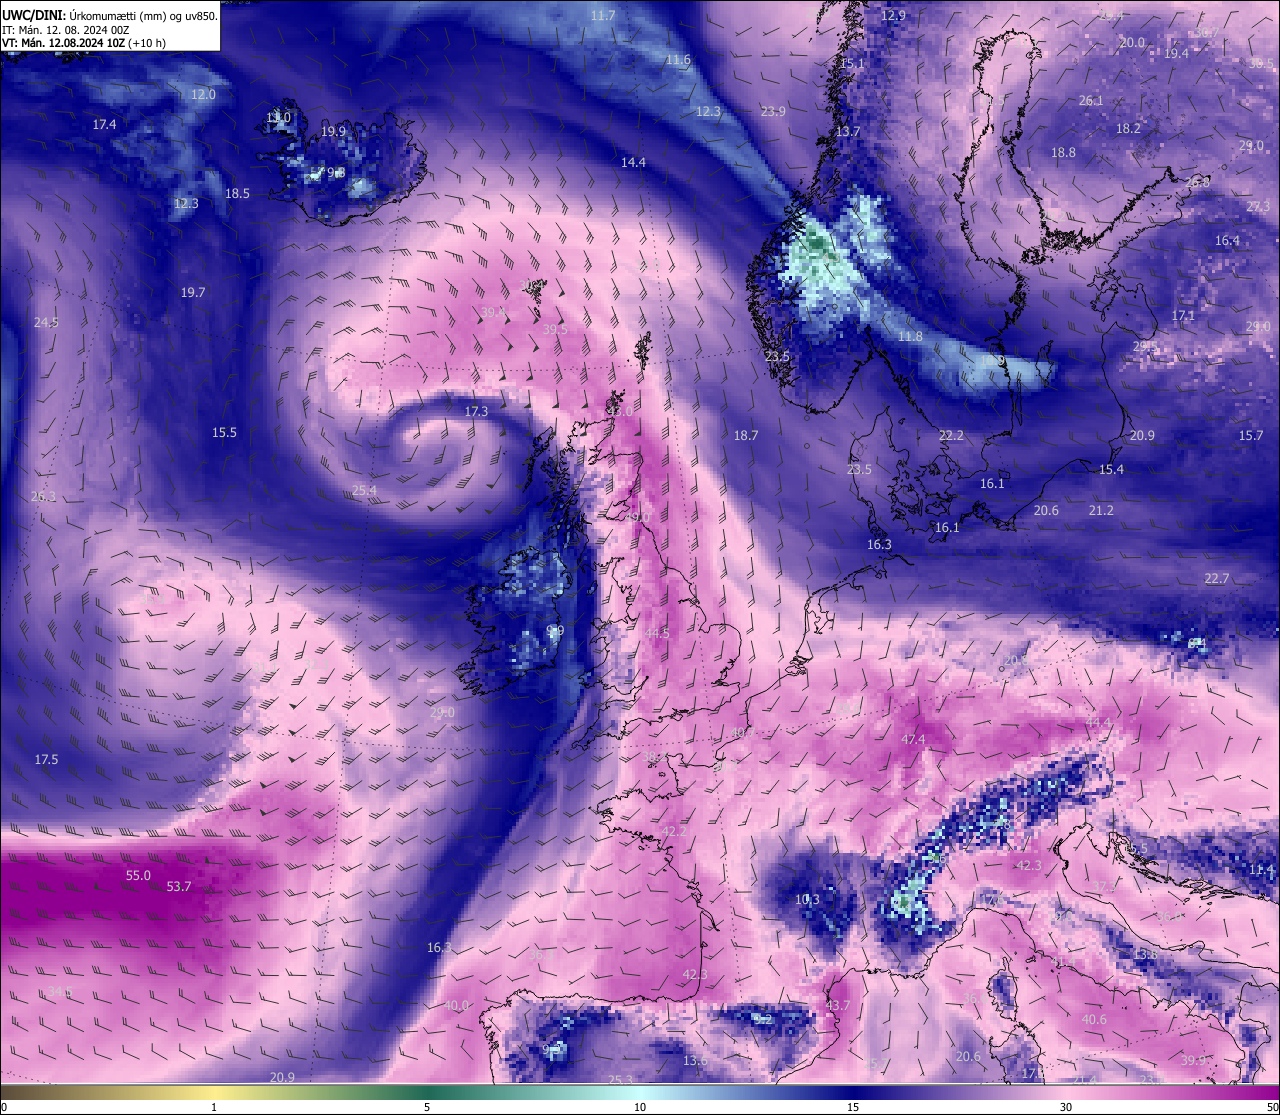This screenshot has width=1280, height=1115.
Task: Click the 19.4 value label
Action: 1176,53
